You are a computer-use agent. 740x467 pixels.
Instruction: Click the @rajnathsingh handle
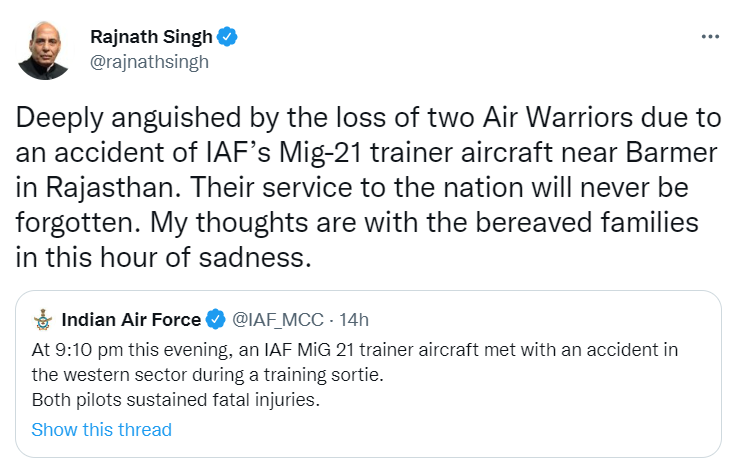click(148, 61)
